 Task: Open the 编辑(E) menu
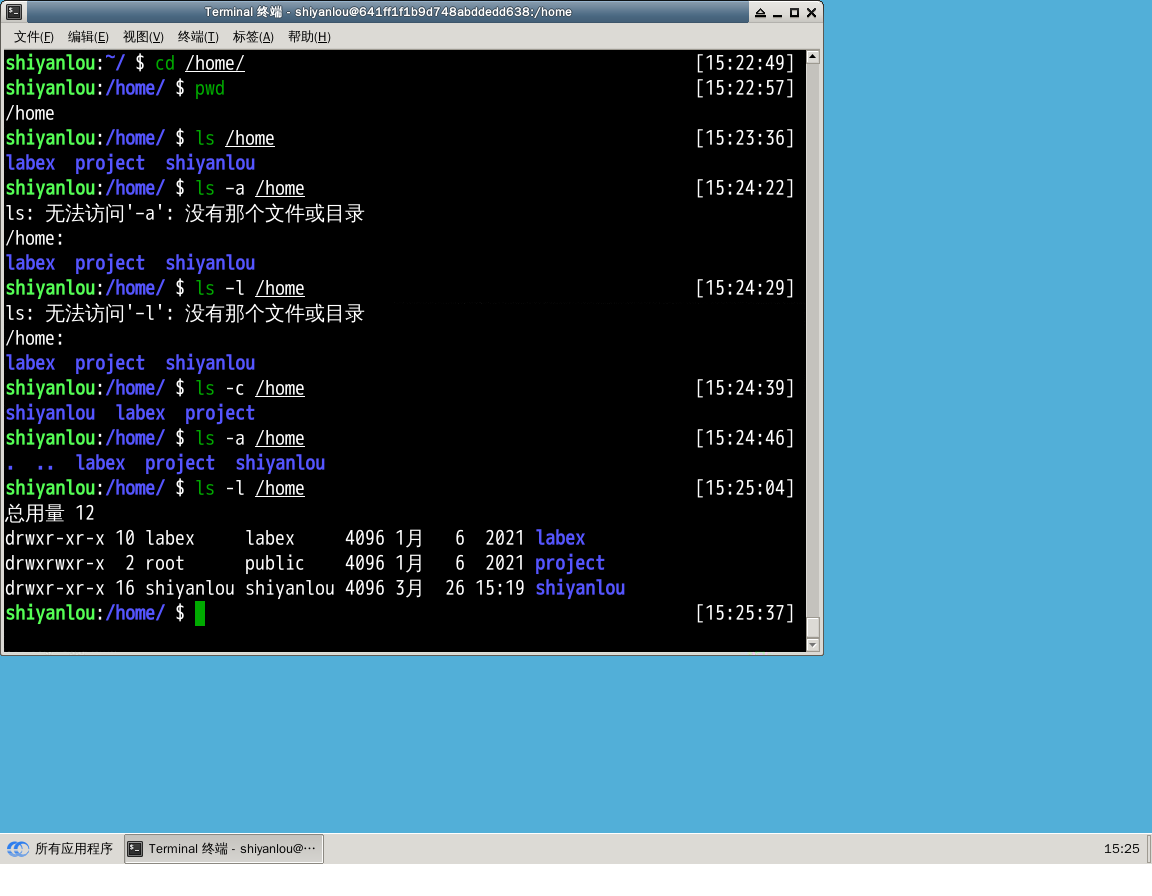pyautogui.click(x=88, y=37)
